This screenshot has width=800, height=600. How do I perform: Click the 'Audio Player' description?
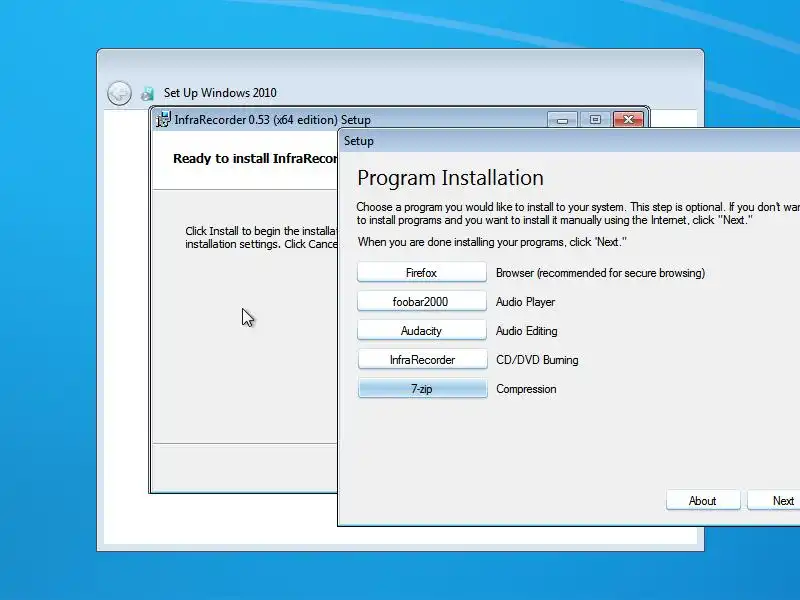(x=525, y=302)
